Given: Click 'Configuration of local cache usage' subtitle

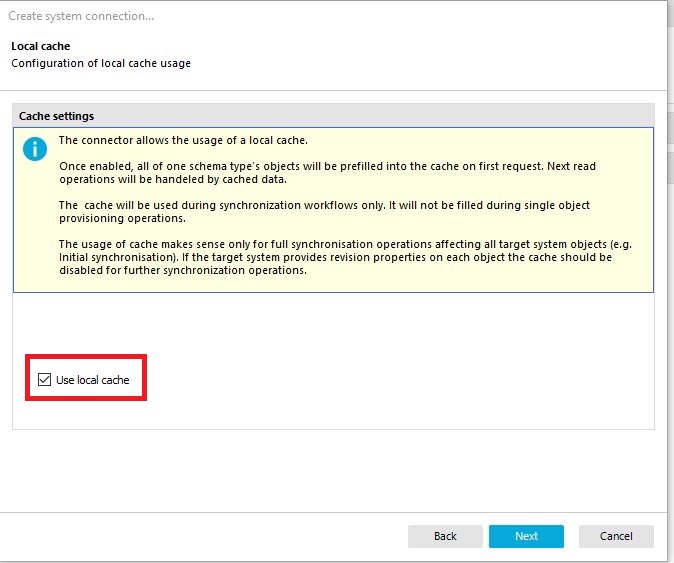Looking at the screenshot, I should click(x=101, y=63).
